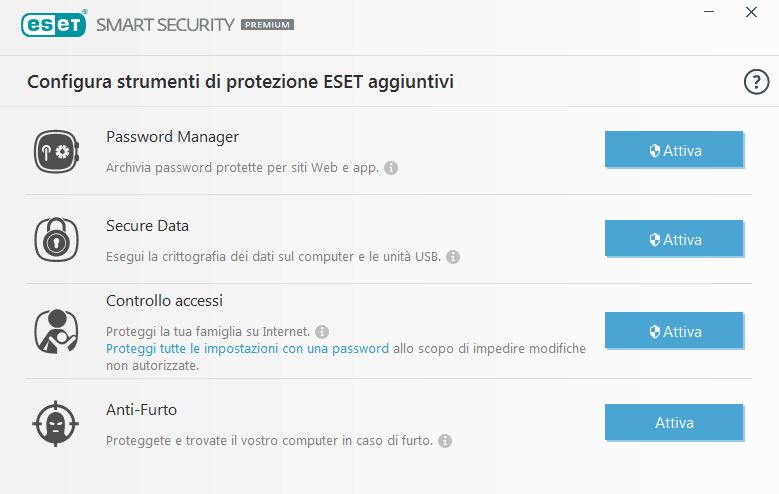Click the Controllo accessi heading

click(x=164, y=300)
